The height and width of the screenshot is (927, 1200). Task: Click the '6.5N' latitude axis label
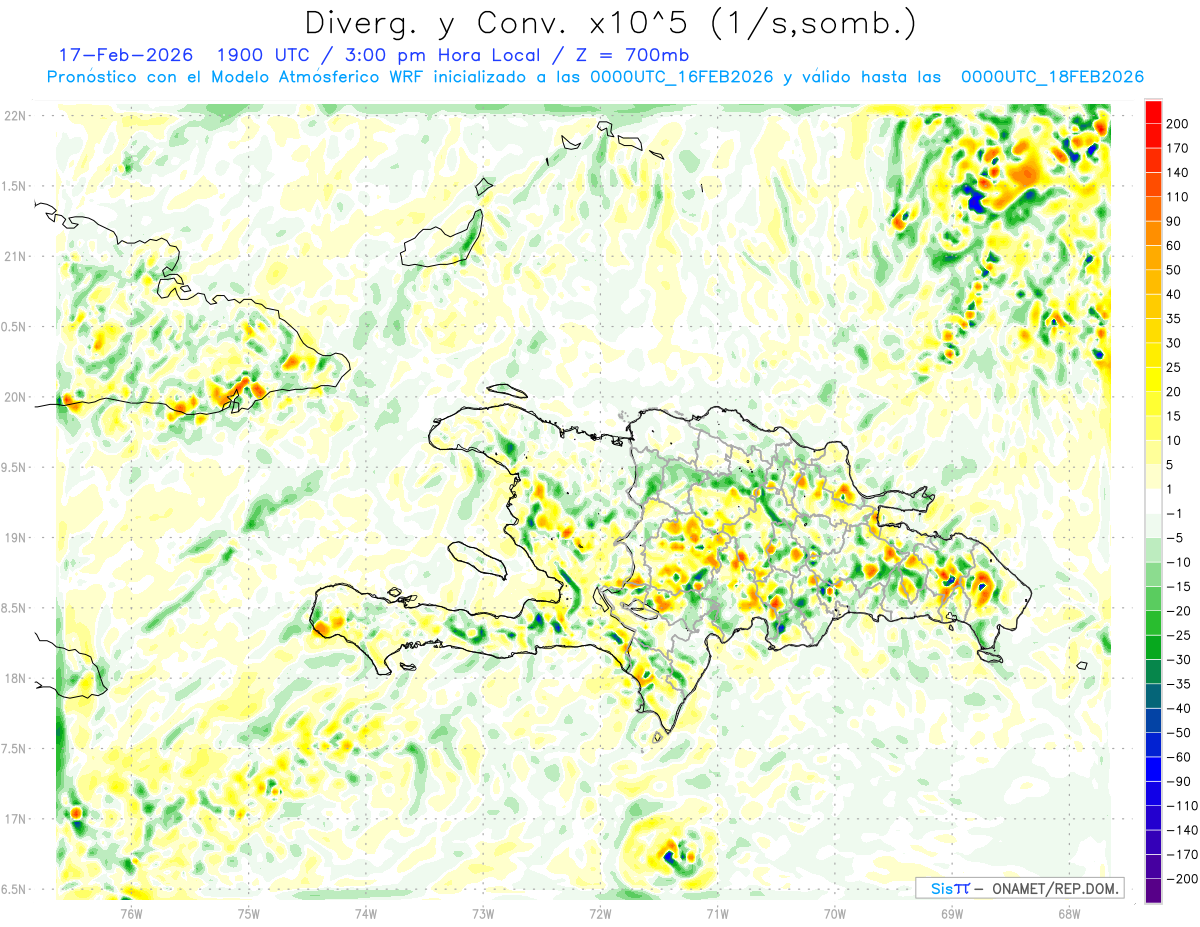coord(15,889)
